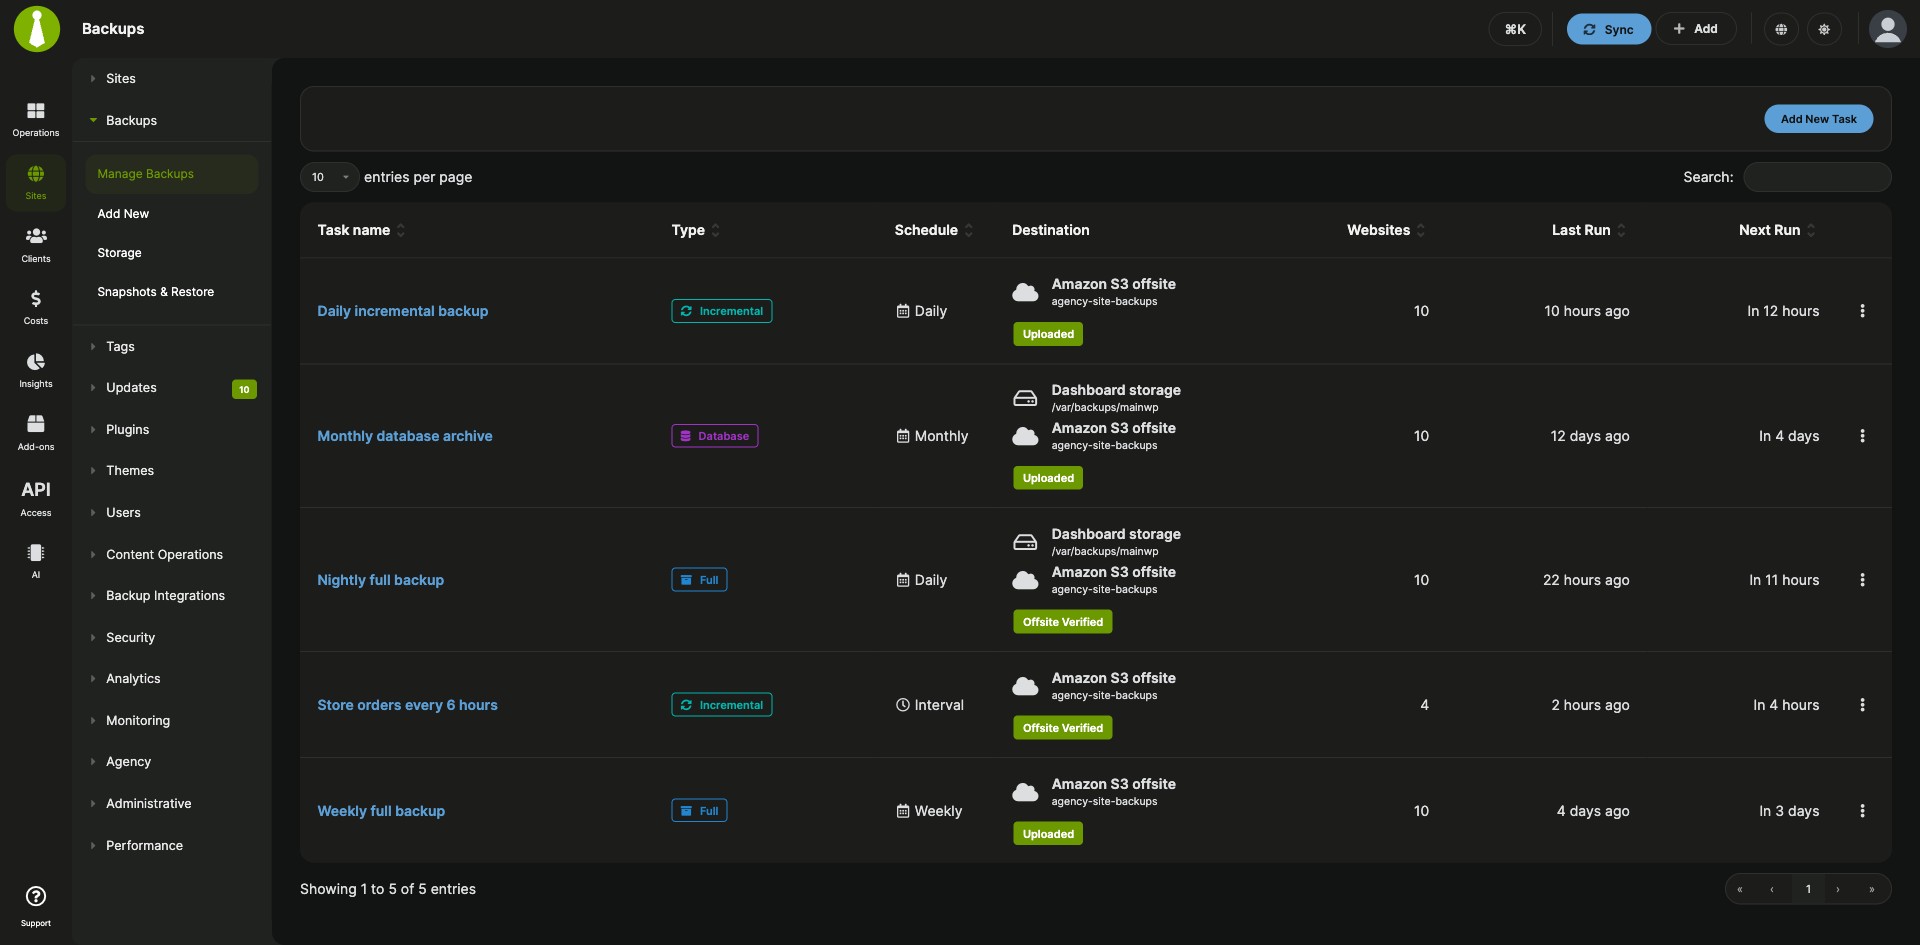Click the globe icon in the top bar
The height and width of the screenshot is (945, 1920).
[x=1781, y=29]
